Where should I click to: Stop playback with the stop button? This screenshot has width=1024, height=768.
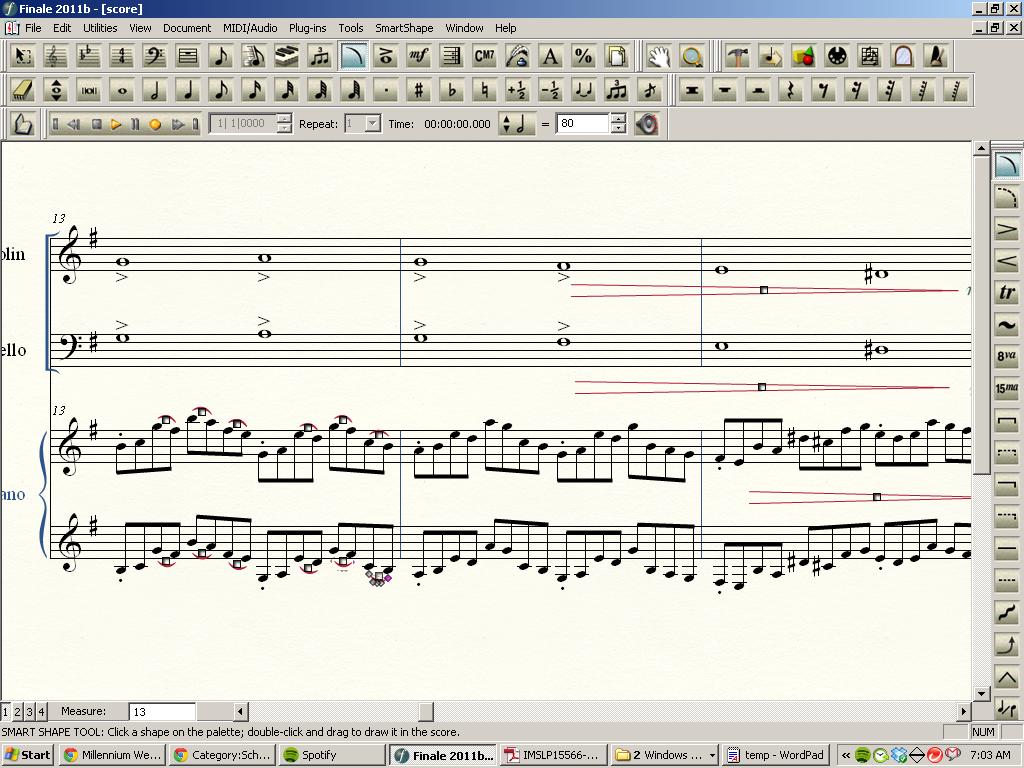click(x=96, y=124)
